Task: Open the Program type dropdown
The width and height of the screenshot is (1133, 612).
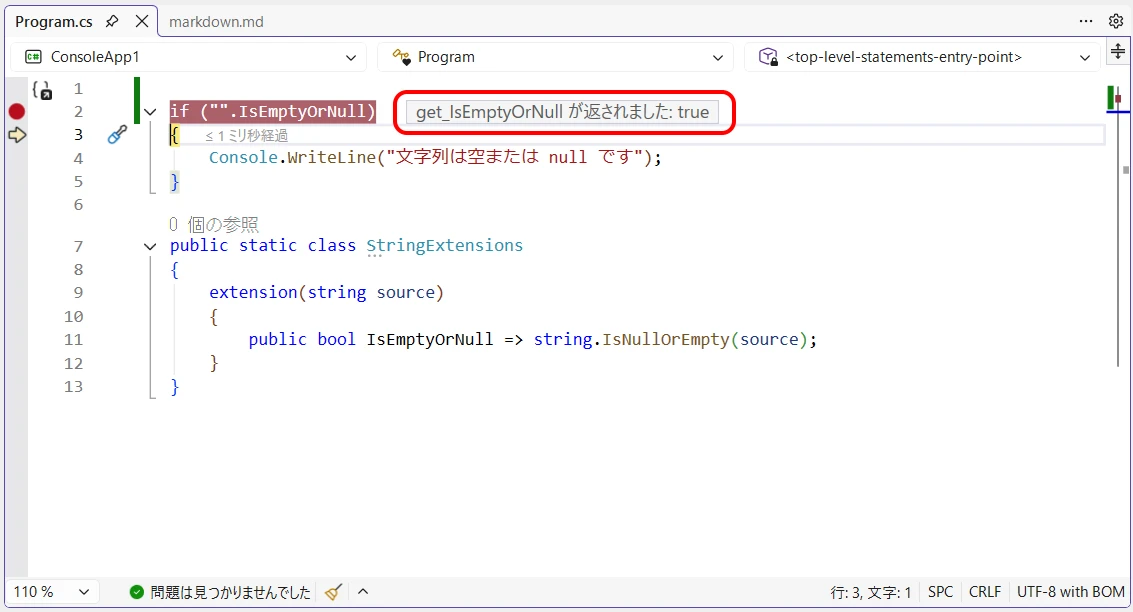Action: coord(555,57)
